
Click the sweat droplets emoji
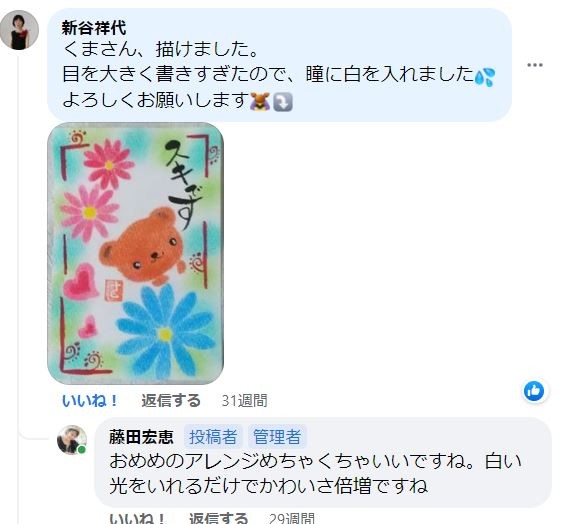click(485, 77)
